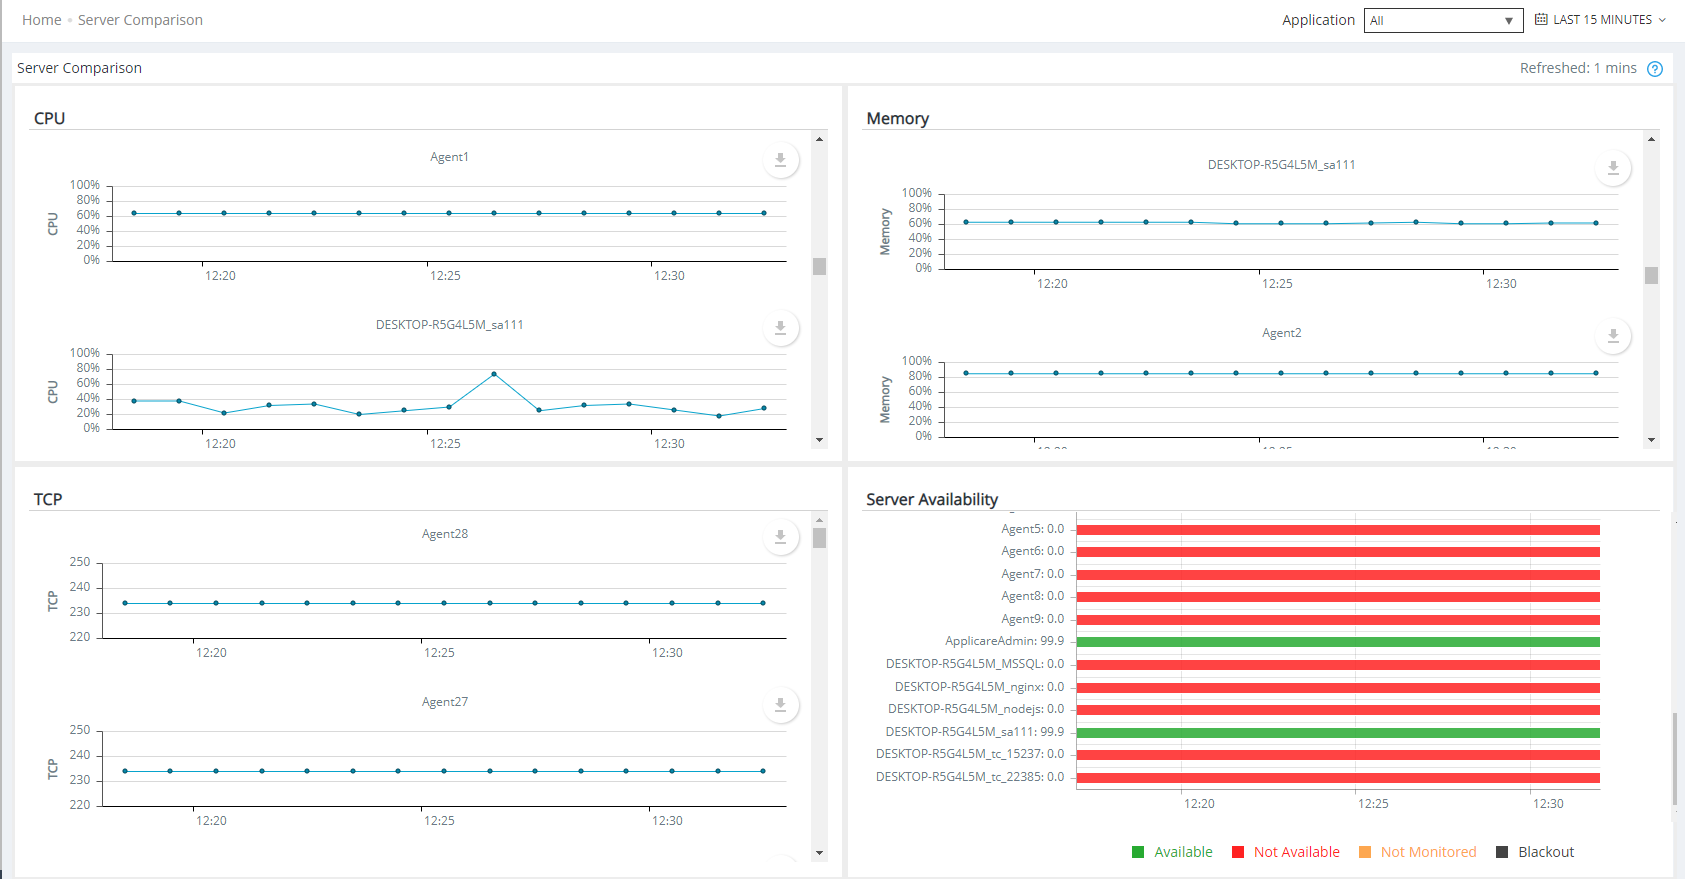Click the calendar icon beside Last 15 Minutes
The width and height of the screenshot is (1685, 879).
click(x=1541, y=19)
